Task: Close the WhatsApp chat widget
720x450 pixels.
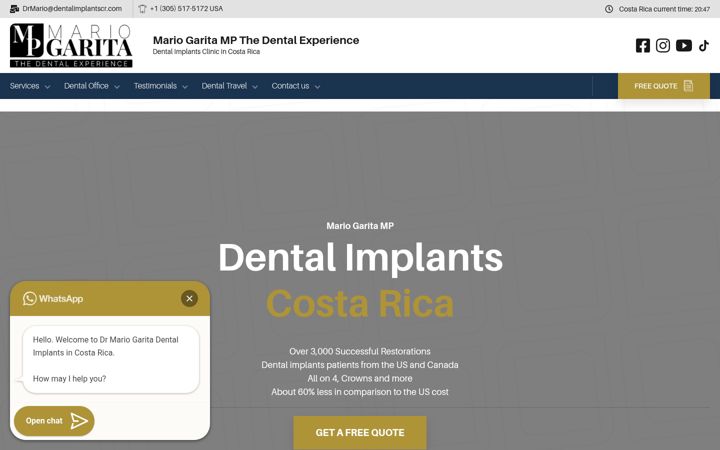Action: [189, 298]
